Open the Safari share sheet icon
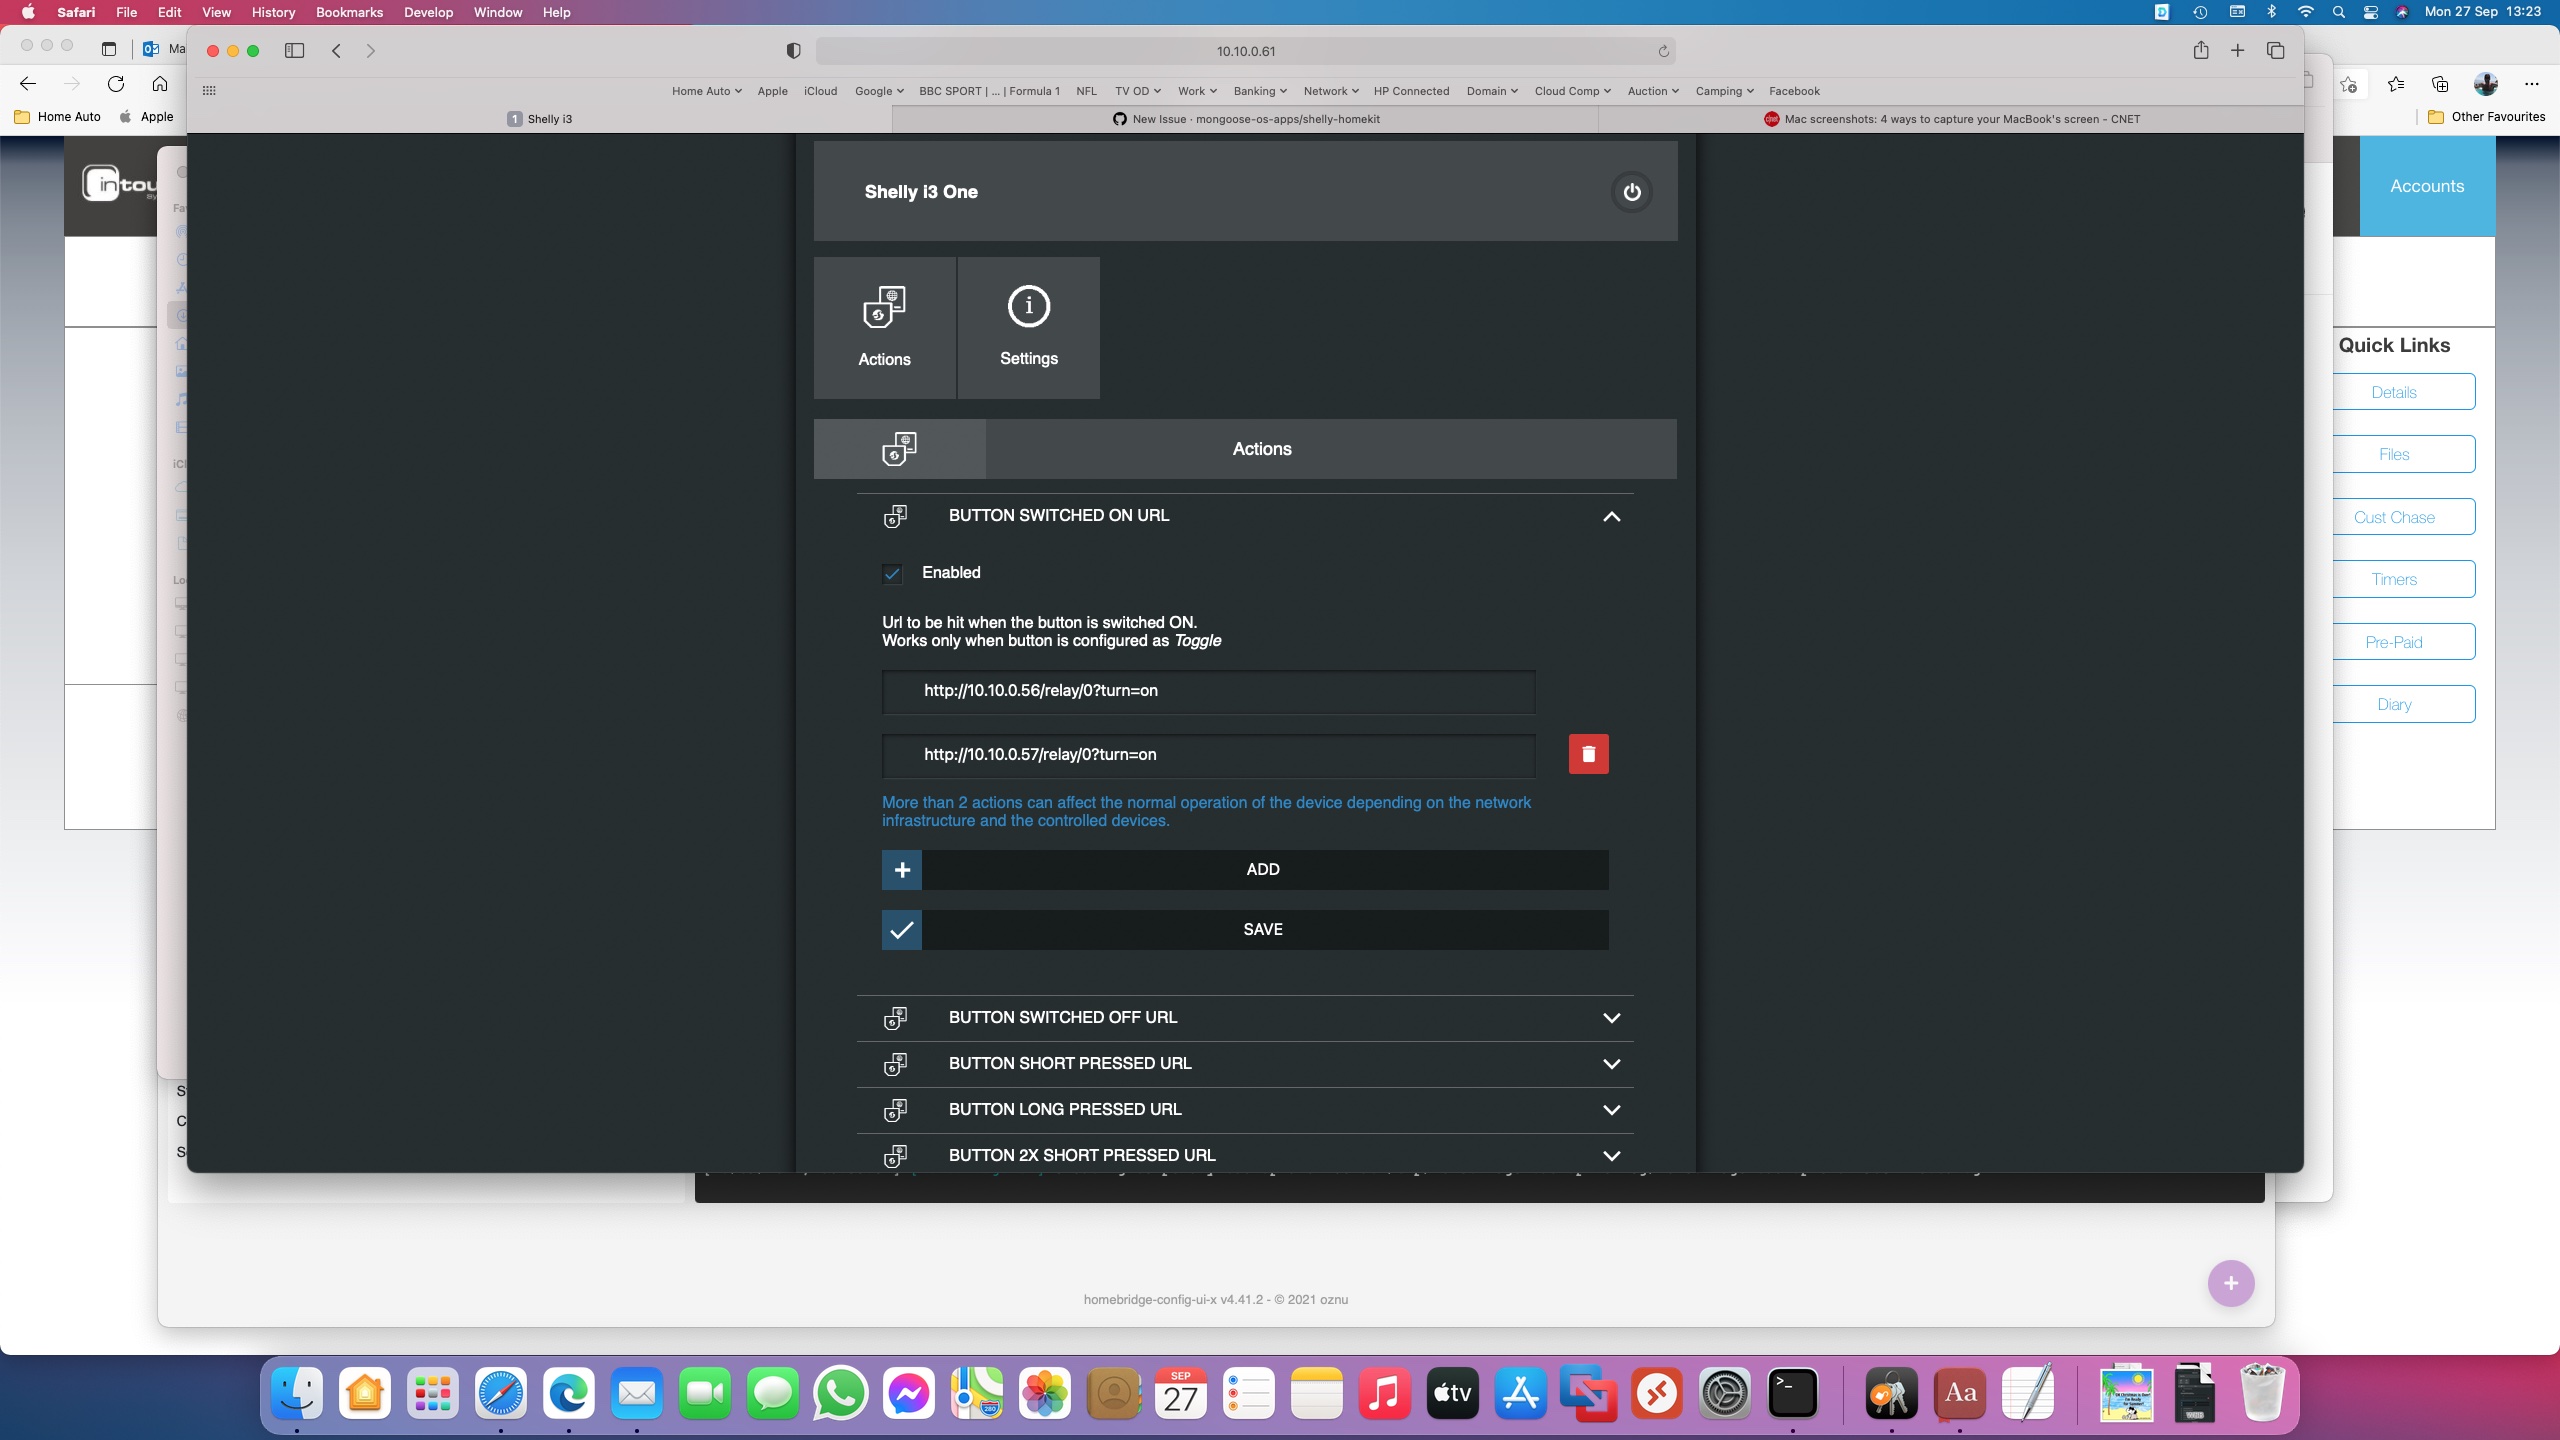2560x1440 pixels. point(2201,50)
